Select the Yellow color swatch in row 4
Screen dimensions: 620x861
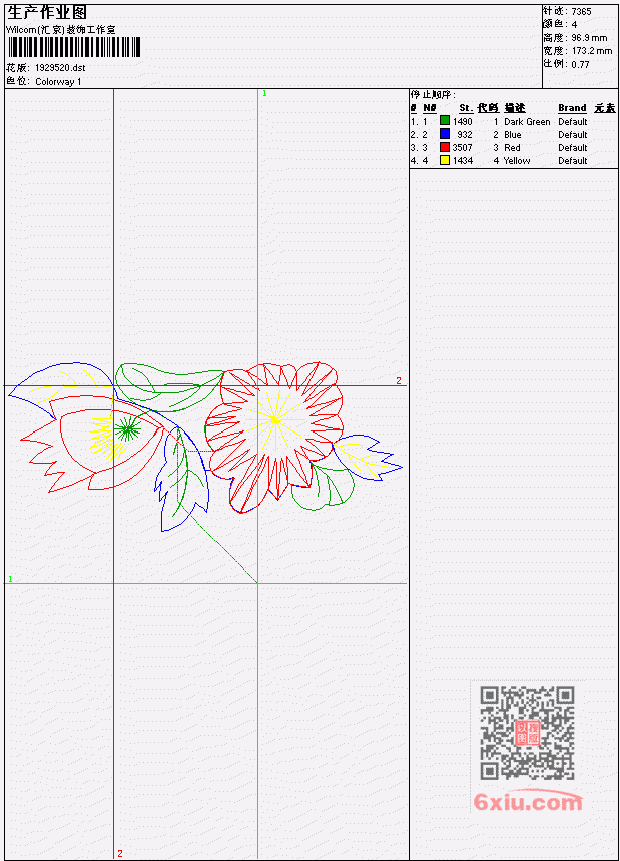click(x=445, y=160)
